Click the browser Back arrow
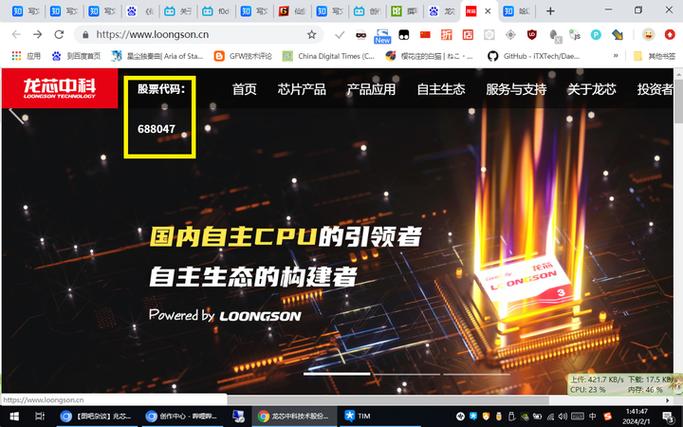Image resolution: width=683 pixels, height=427 pixels. [x=16, y=34]
